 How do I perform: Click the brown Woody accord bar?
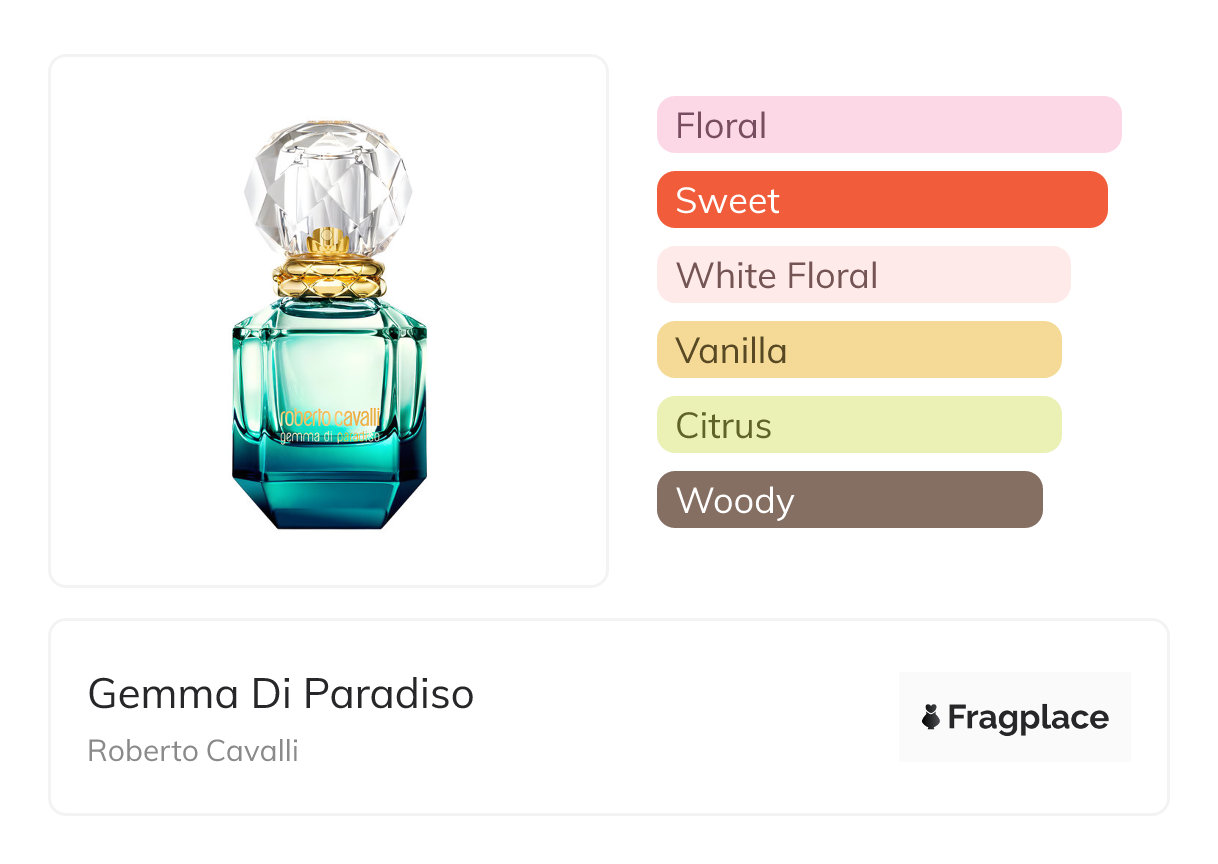(x=849, y=500)
